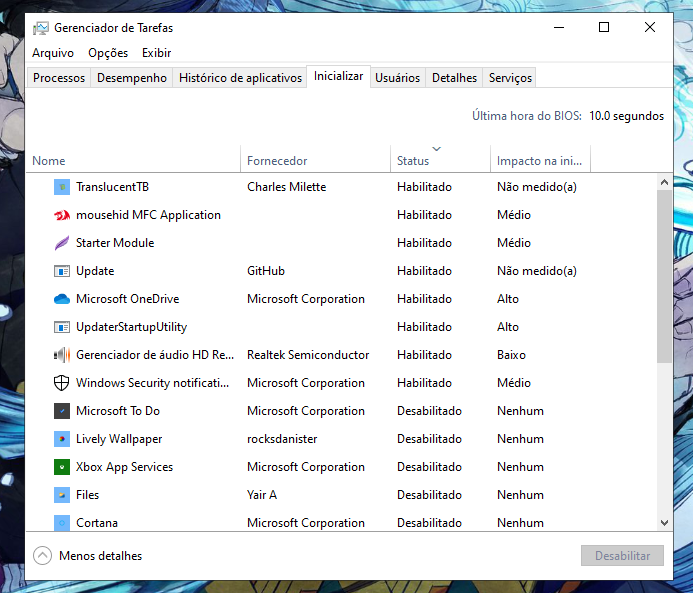Click the Starter Module feather icon
The image size is (693, 593).
coord(62,243)
